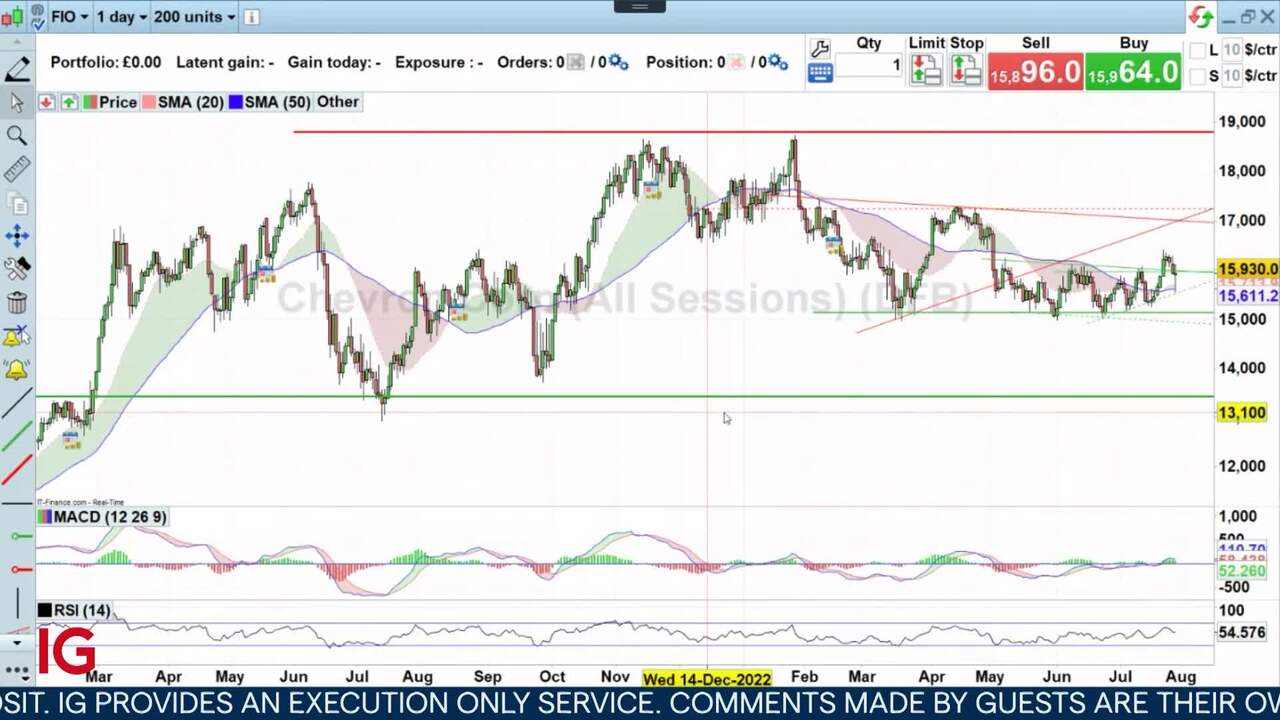Open the Price settings tab
This screenshot has height=720, width=1280.
pos(110,102)
